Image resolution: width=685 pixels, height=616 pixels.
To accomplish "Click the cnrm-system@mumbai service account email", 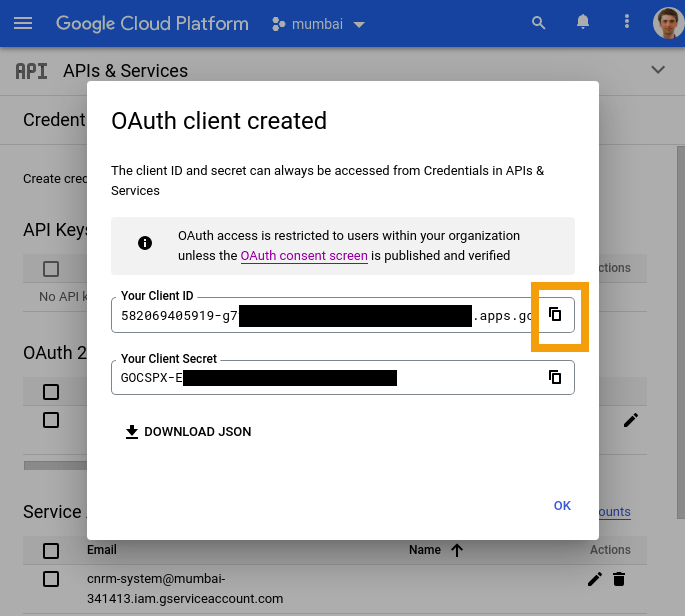I will point(185,588).
